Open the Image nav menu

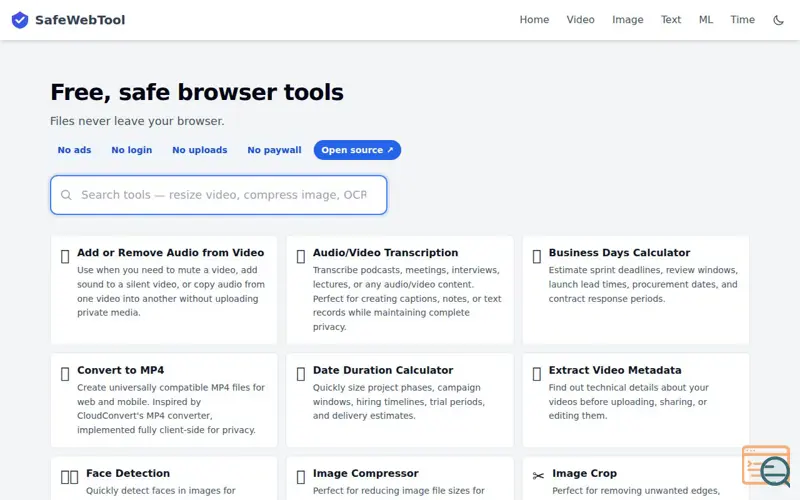click(x=628, y=20)
